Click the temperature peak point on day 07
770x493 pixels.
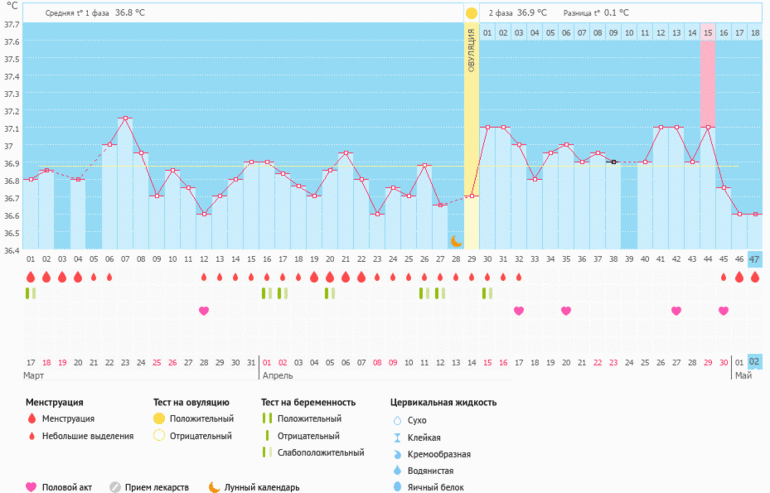coord(125,118)
